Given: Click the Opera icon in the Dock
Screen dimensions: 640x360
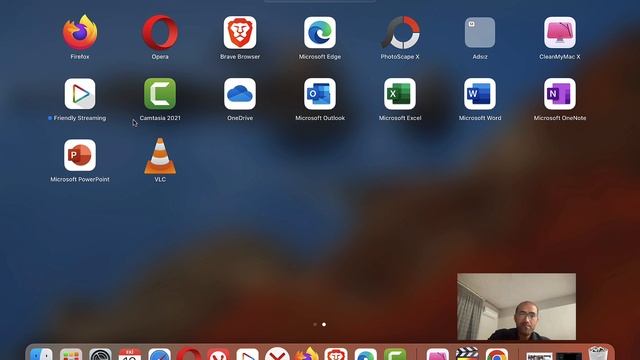Looking at the screenshot, I should [x=189, y=354].
